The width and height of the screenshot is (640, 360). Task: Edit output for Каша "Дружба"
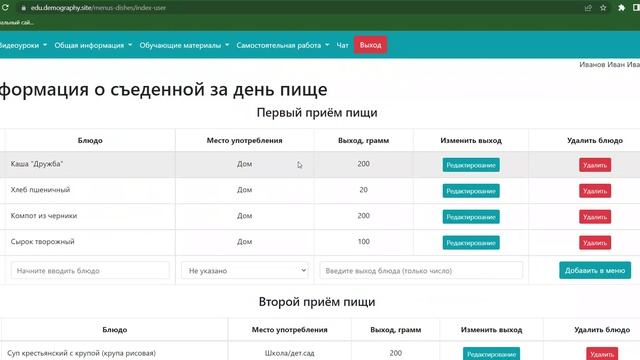(x=471, y=165)
